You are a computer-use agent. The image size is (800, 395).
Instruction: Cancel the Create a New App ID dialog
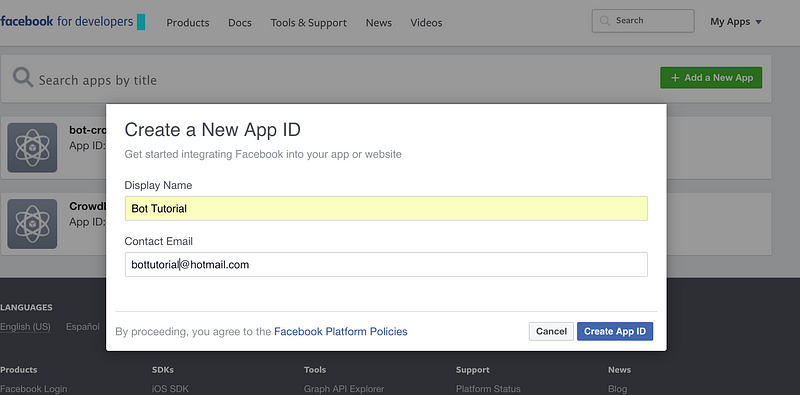pos(551,331)
